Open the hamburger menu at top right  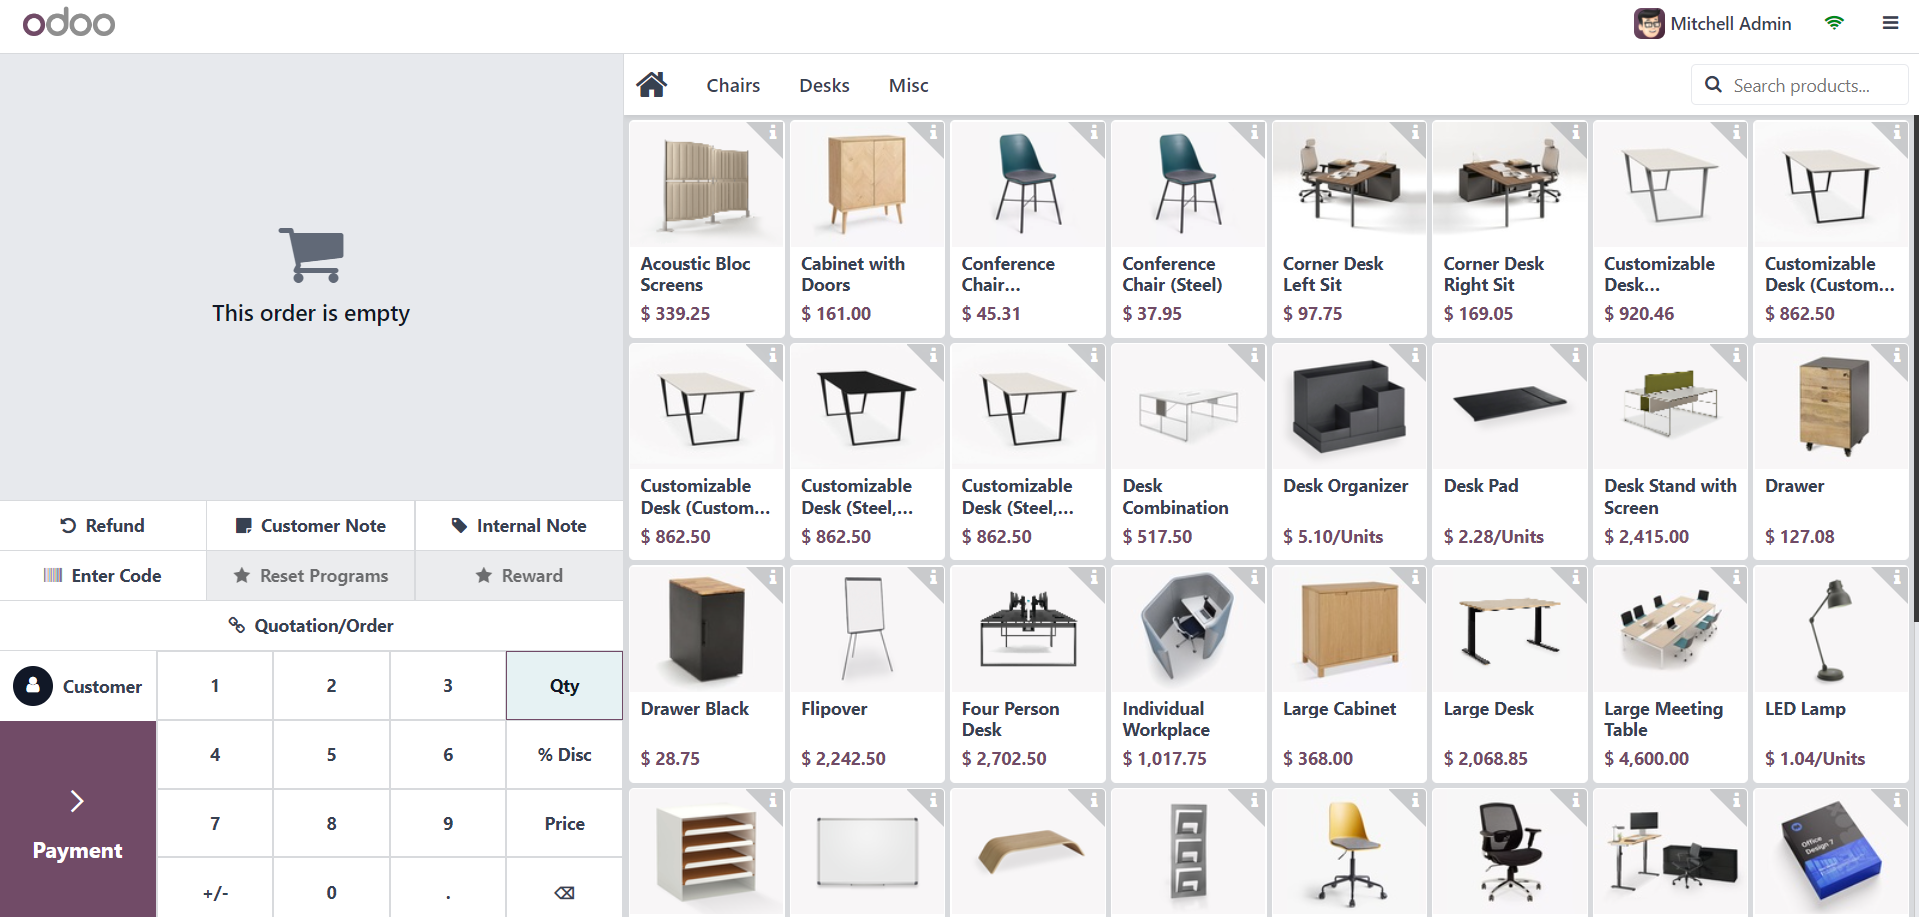tap(1890, 23)
